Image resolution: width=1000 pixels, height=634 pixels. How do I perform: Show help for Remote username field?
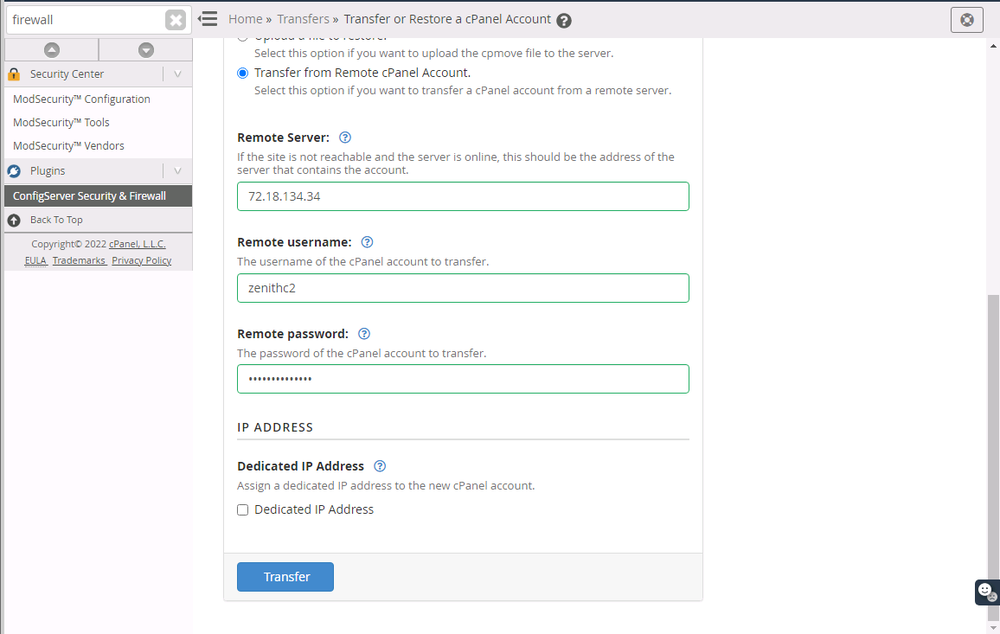click(367, 242)
